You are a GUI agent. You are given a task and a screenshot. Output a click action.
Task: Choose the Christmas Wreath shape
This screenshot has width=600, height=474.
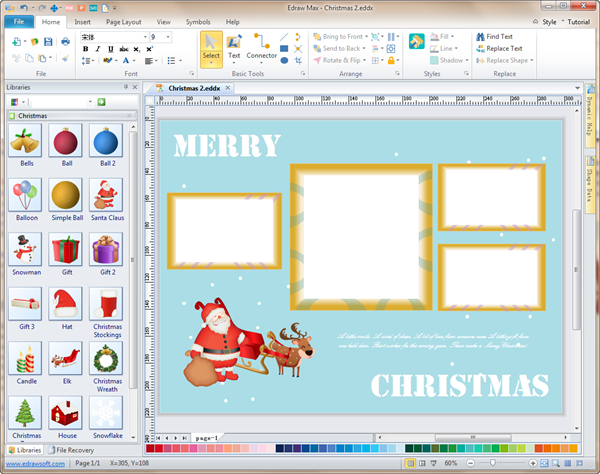click(x=106, y=358)
